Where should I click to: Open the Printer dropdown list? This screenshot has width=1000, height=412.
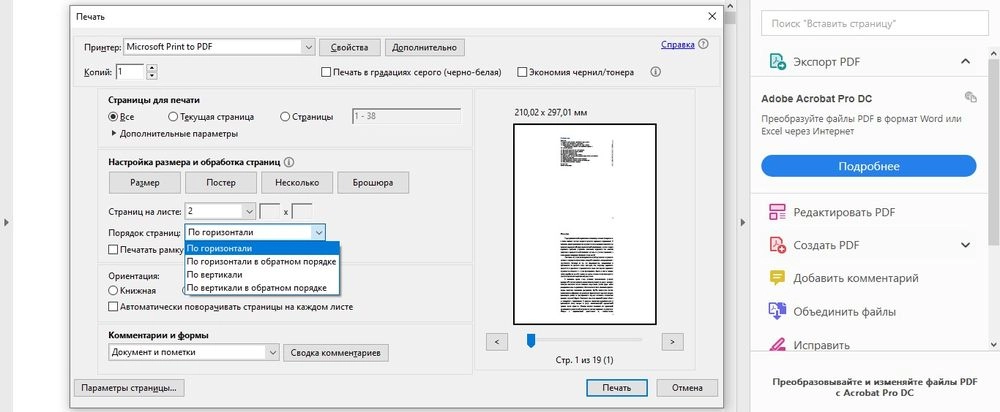tap(309, 47)
